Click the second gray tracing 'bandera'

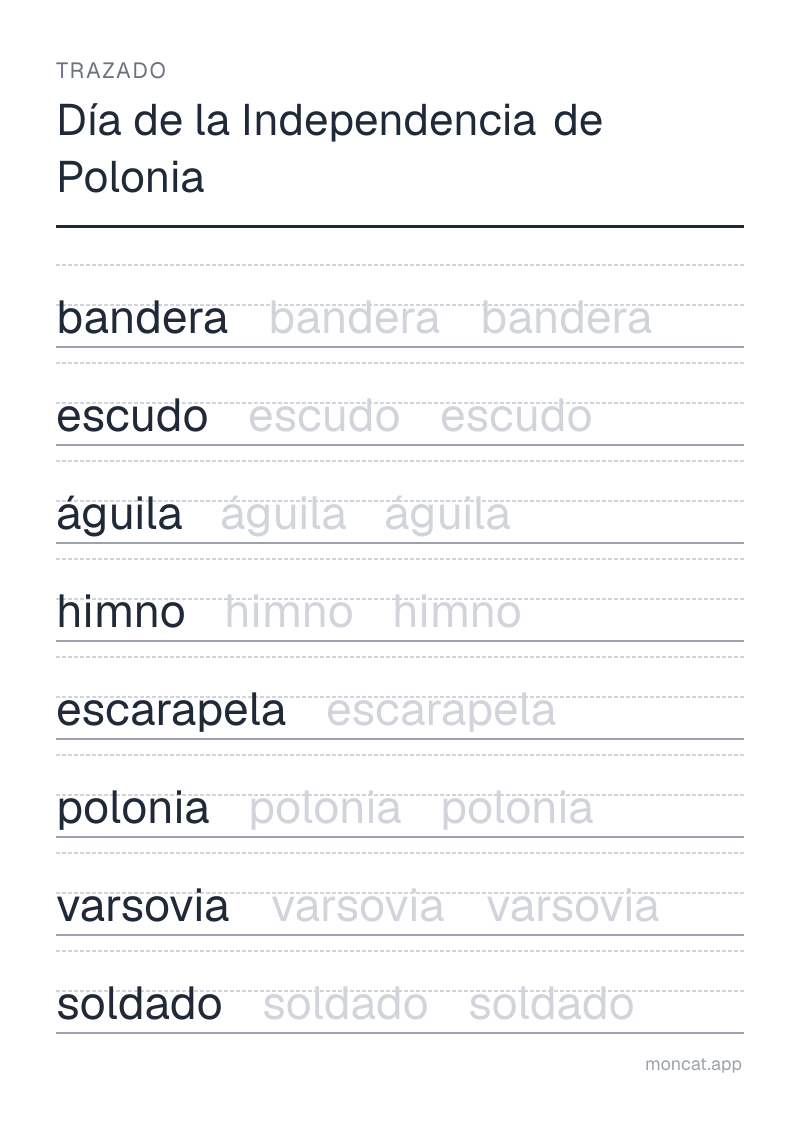[566, 318]
